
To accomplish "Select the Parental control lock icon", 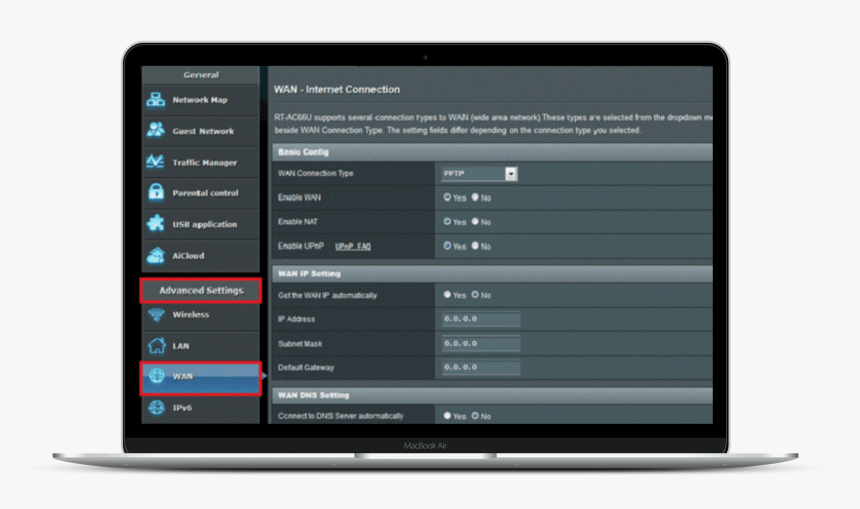I will (x=156, y=192).
